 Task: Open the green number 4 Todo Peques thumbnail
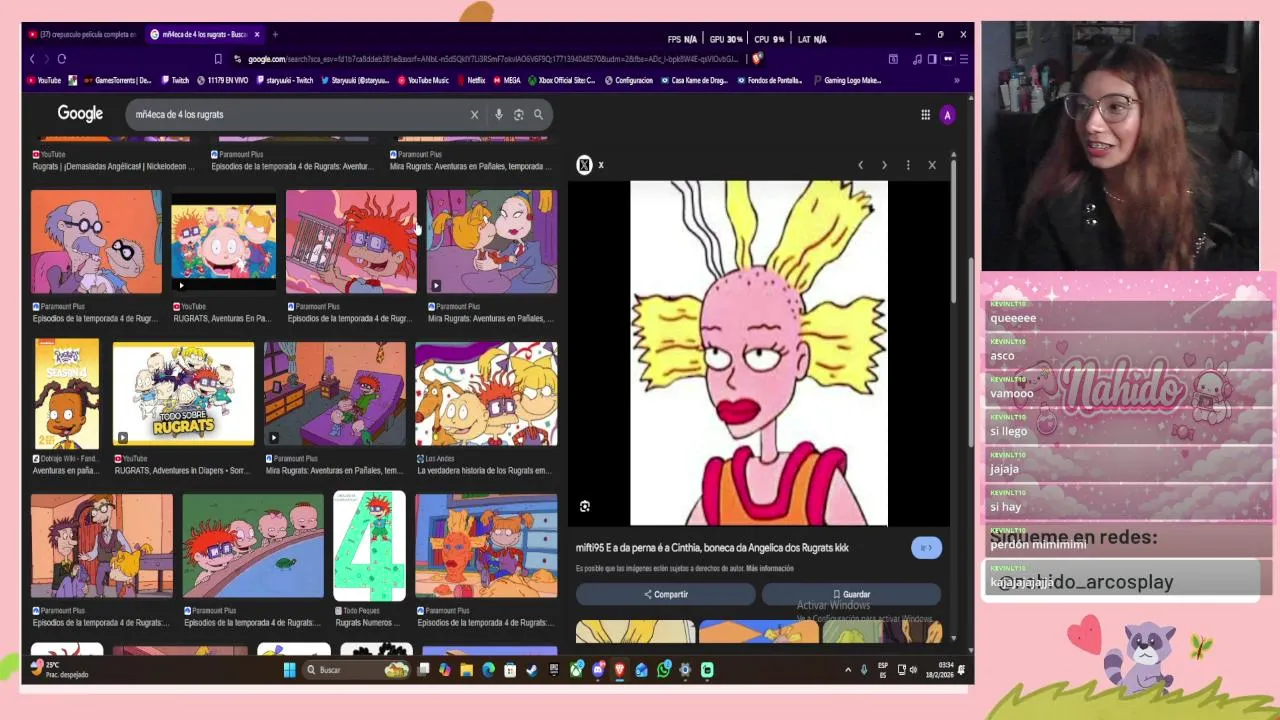369,546
